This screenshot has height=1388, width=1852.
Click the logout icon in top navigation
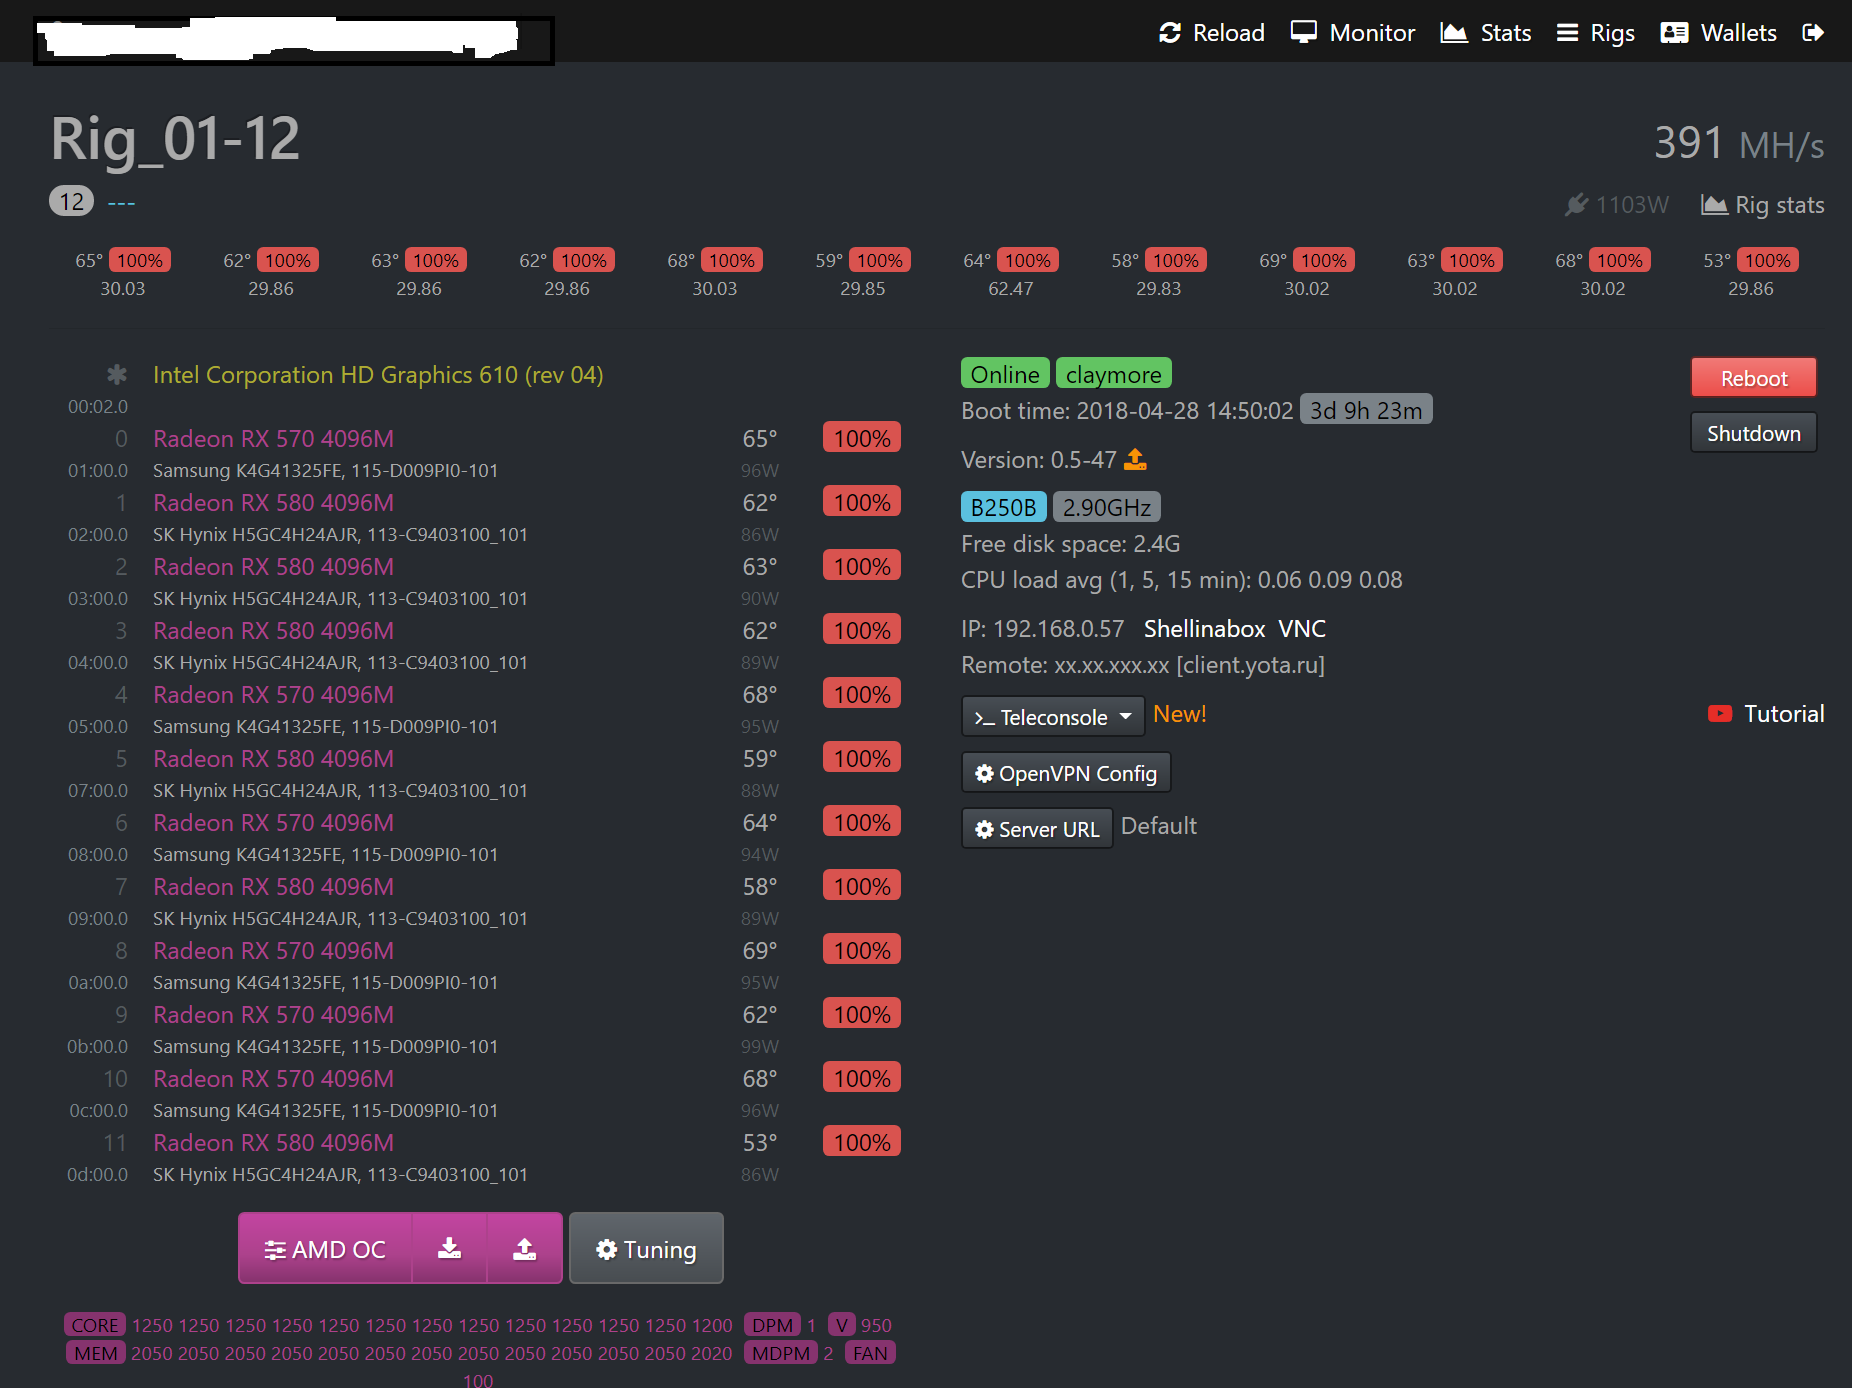point(1812,33)
